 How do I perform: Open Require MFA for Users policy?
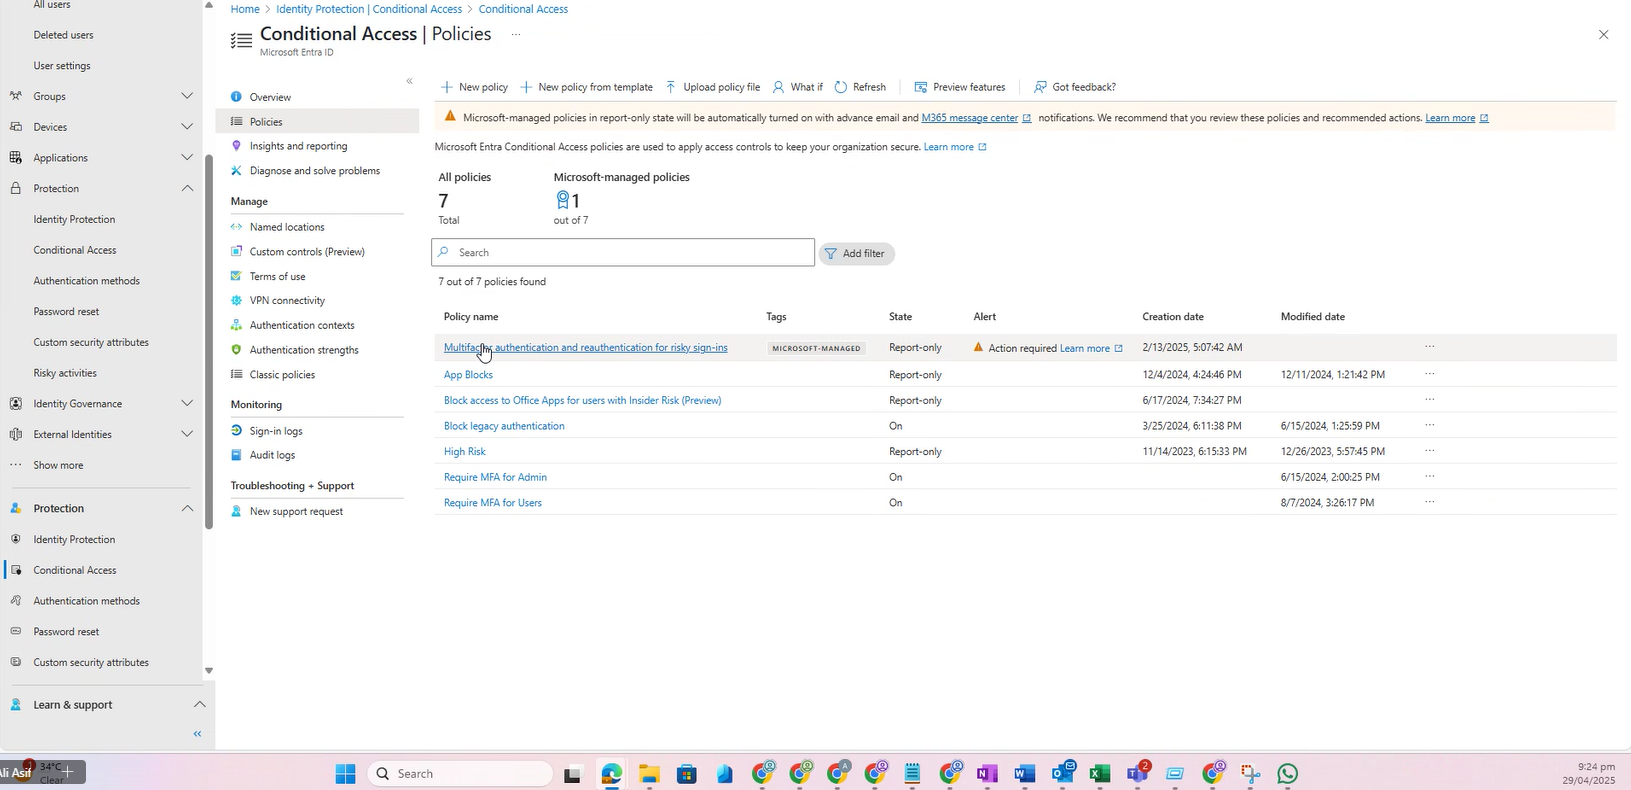[493, 503]
